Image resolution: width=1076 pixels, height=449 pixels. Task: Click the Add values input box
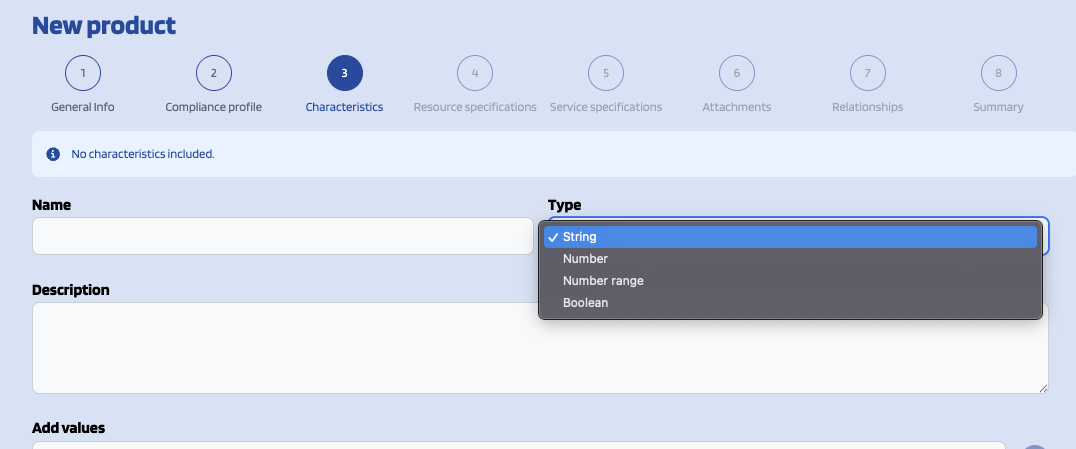click(x=518, y=445)
